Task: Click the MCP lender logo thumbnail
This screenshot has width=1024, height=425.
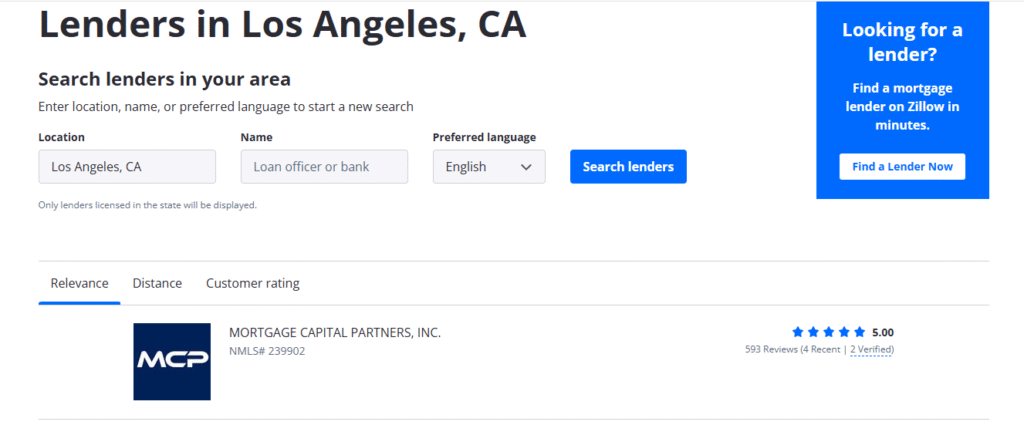Action: click(172, 361)
